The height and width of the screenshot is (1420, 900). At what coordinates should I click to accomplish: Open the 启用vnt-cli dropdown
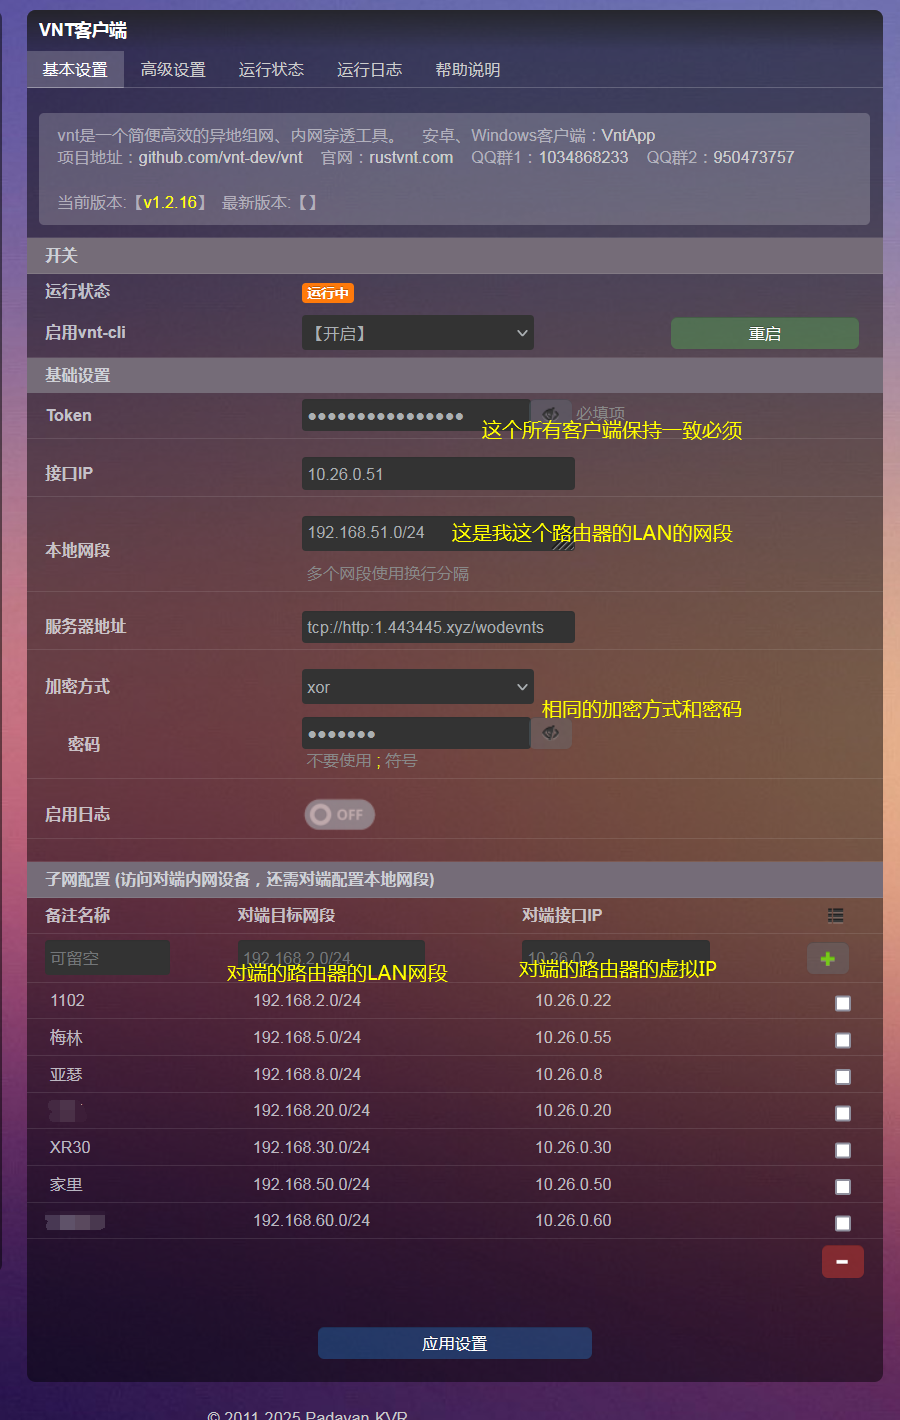point(418,333)
